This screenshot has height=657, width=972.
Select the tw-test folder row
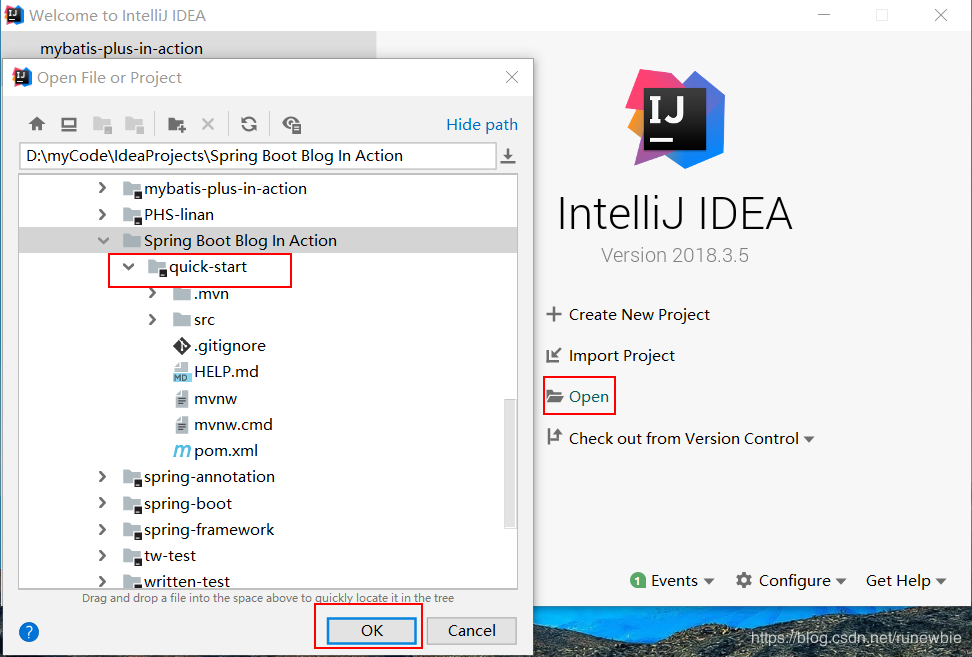coord(268,555)
